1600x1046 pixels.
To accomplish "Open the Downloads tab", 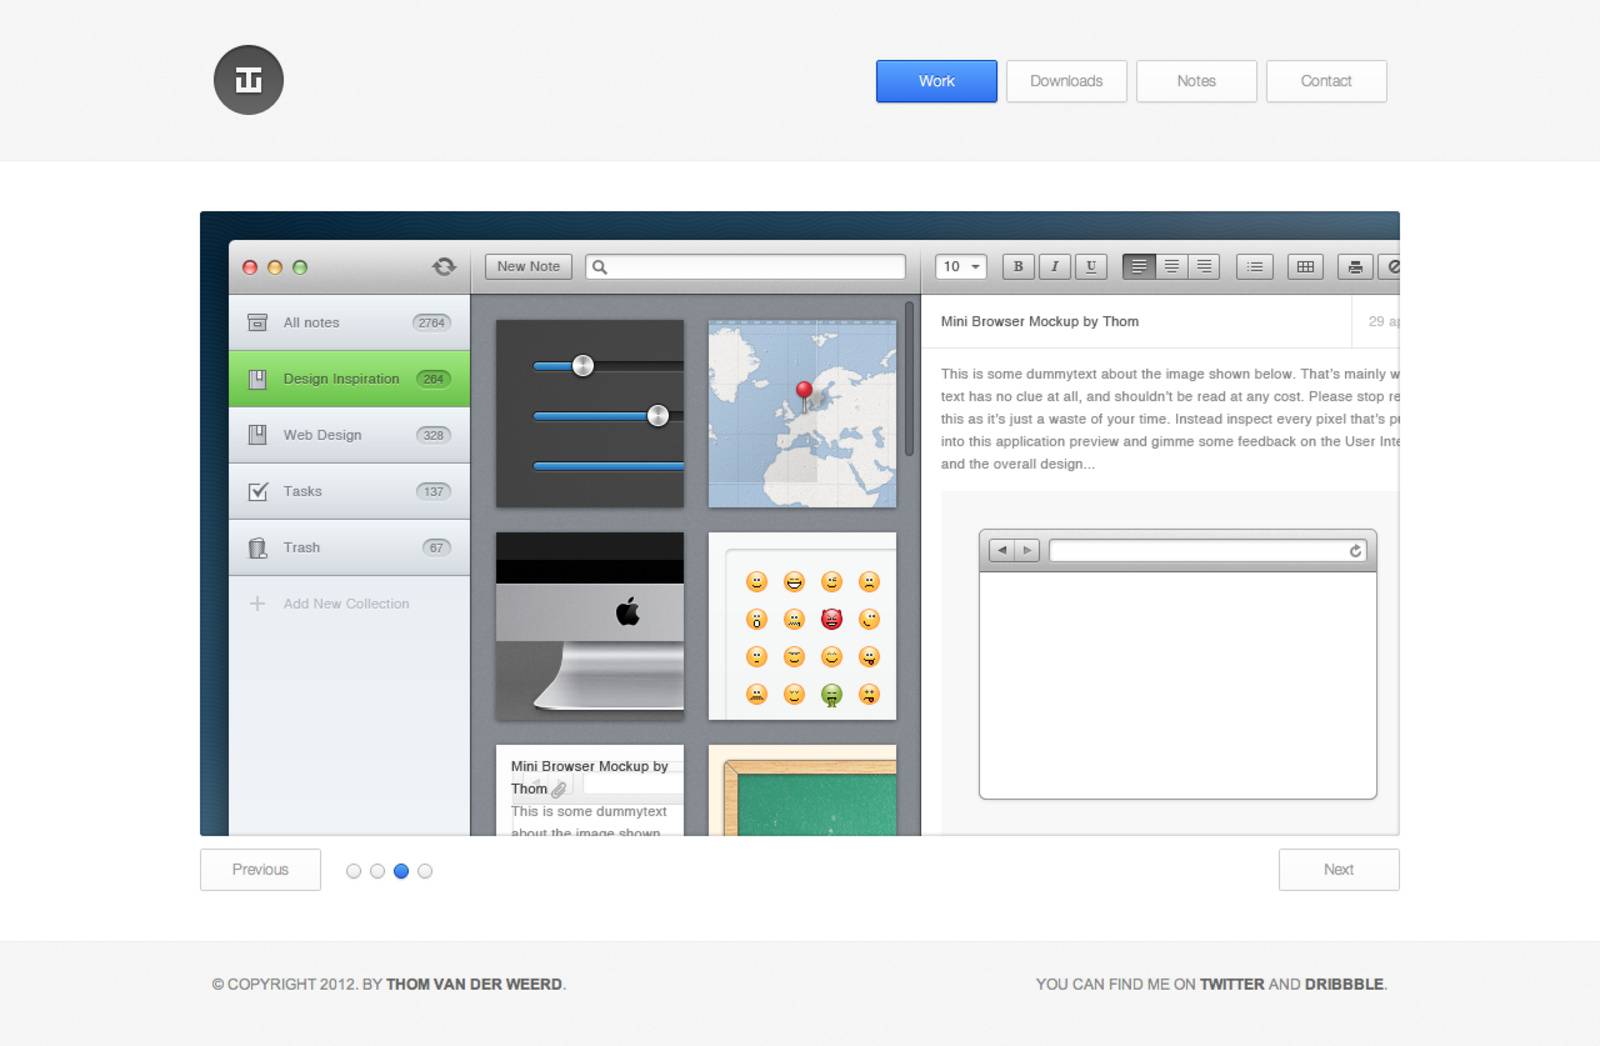I will pyautogui.click(x=1066, y=81).
